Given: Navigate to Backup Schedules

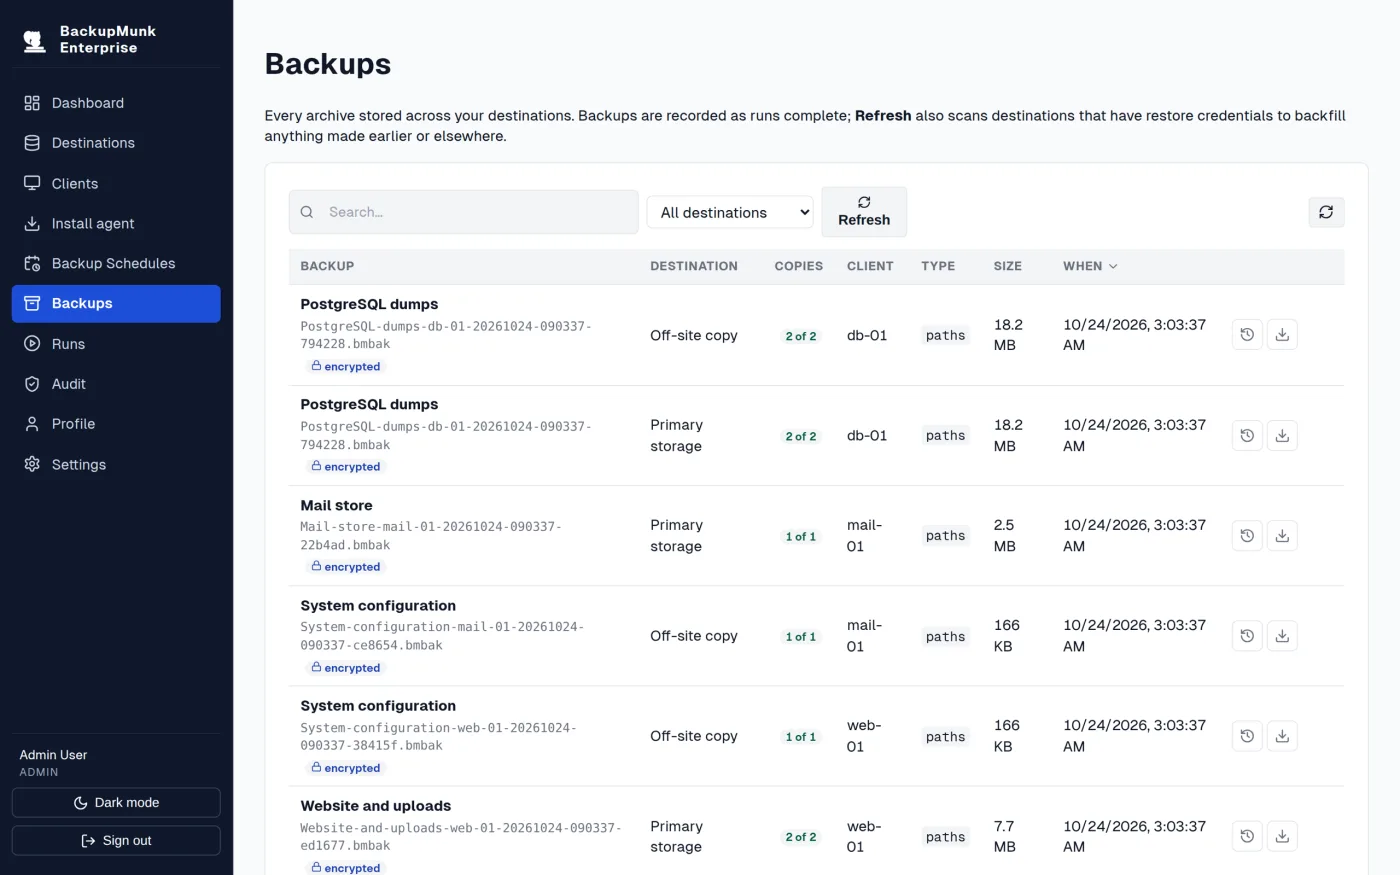Looking at the screenshot, I should pos(116,264).
